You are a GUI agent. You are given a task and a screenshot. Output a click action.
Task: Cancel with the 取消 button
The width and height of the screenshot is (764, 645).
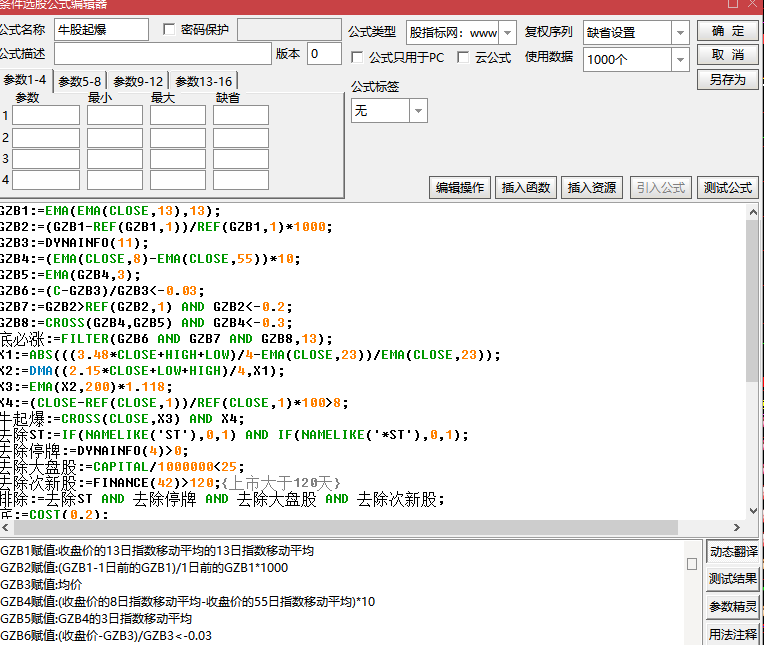(727, 55)
